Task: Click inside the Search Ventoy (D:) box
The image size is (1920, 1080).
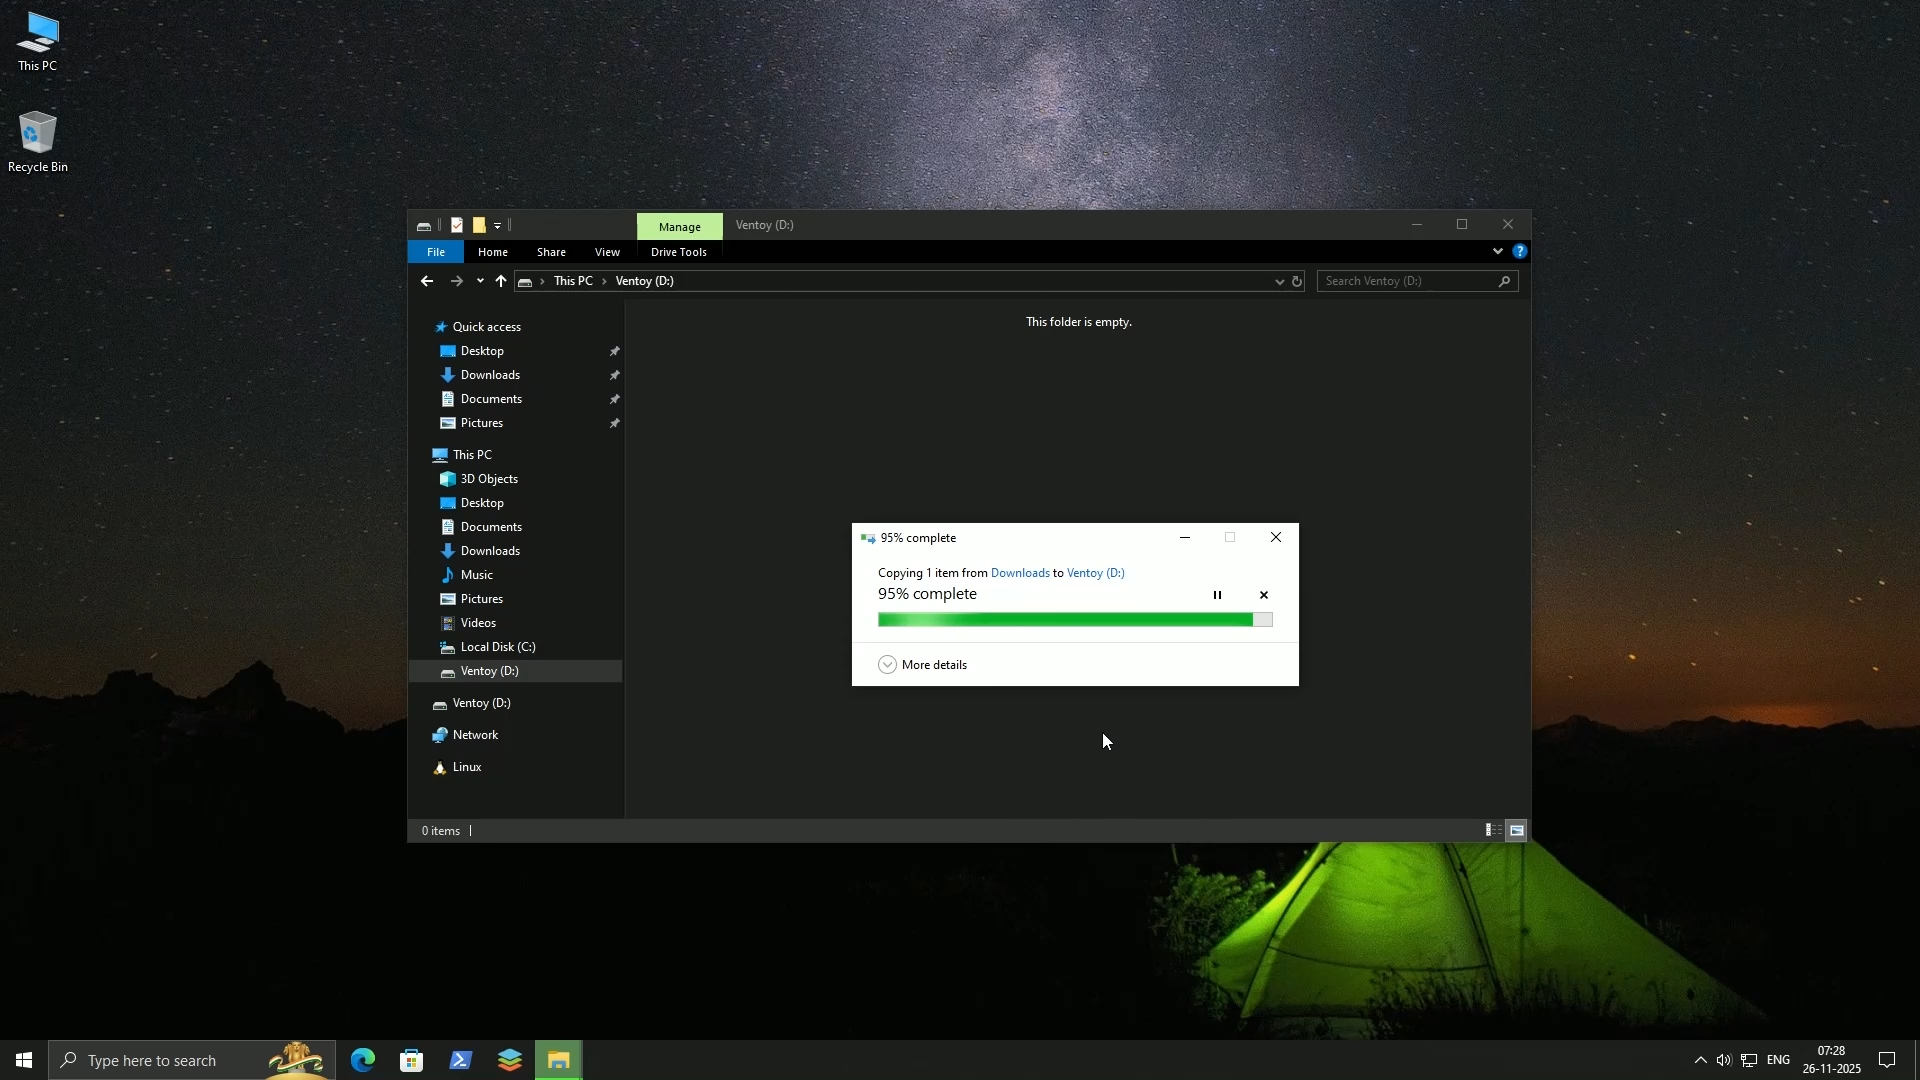Action: pyautogui.click(x=1410, y=281)
